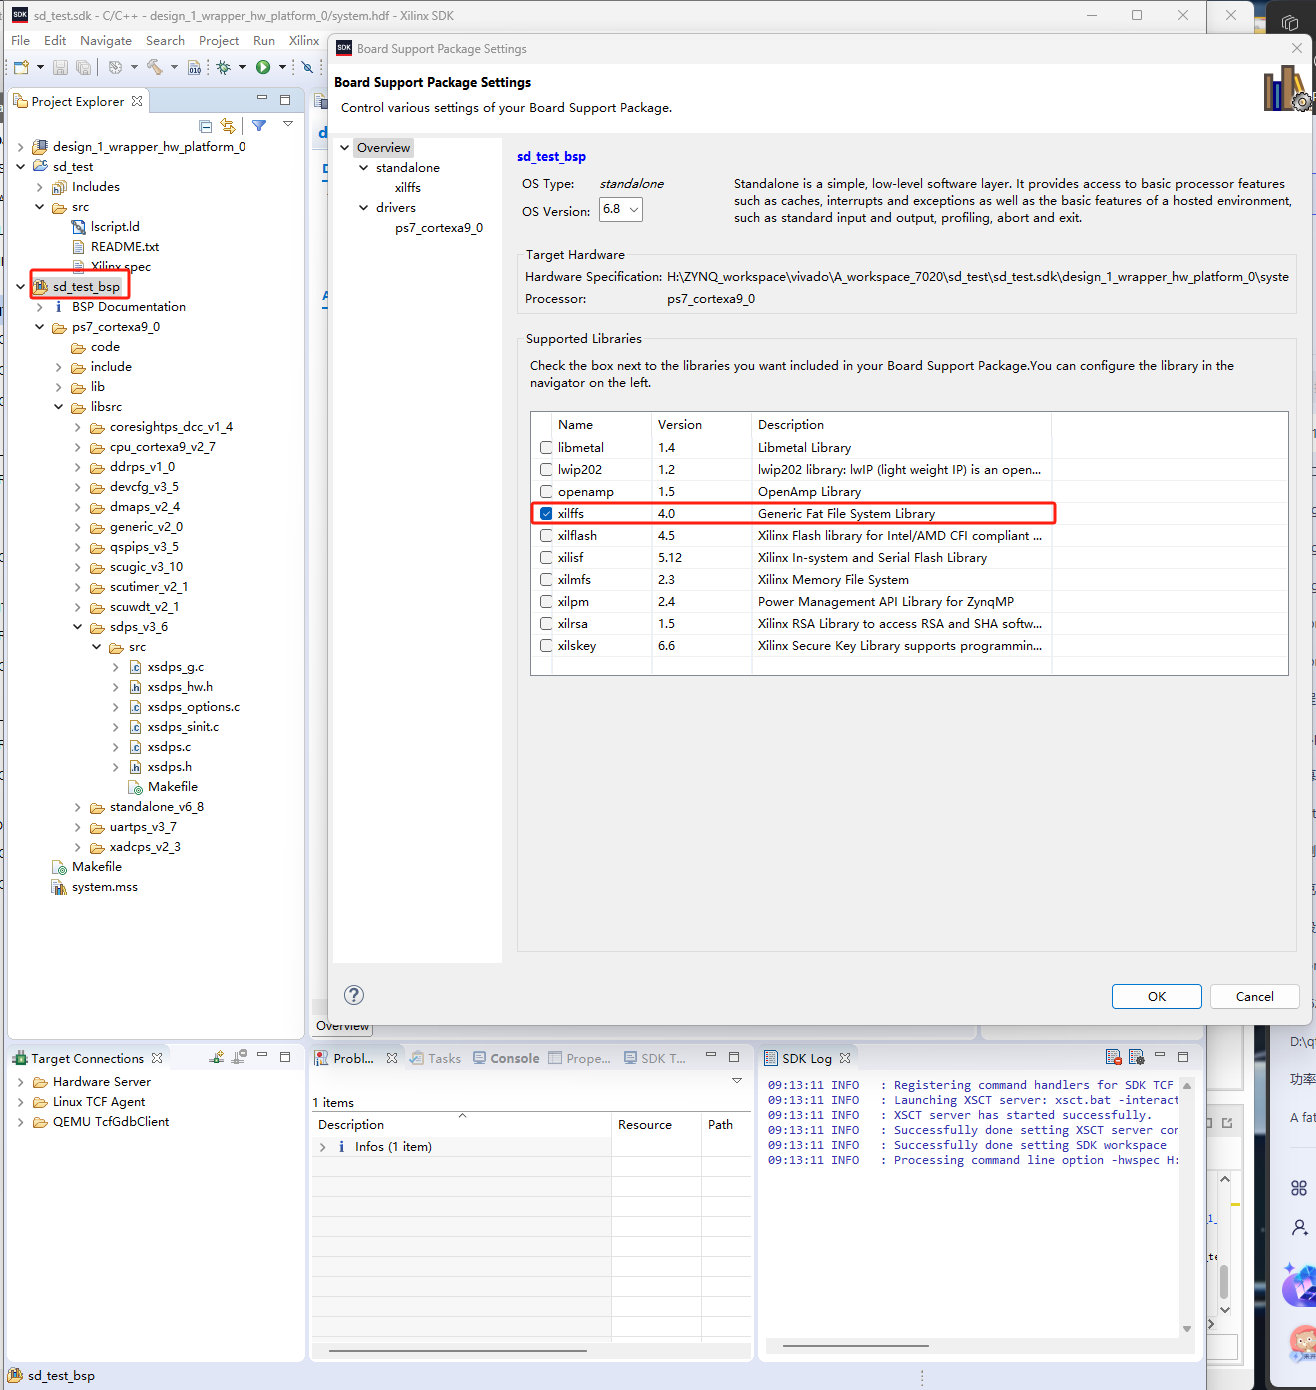The width and height of the screenshot is (1316, 1390).
Task: Enable the xilpm library checkbox
Action: coord(546,602)
